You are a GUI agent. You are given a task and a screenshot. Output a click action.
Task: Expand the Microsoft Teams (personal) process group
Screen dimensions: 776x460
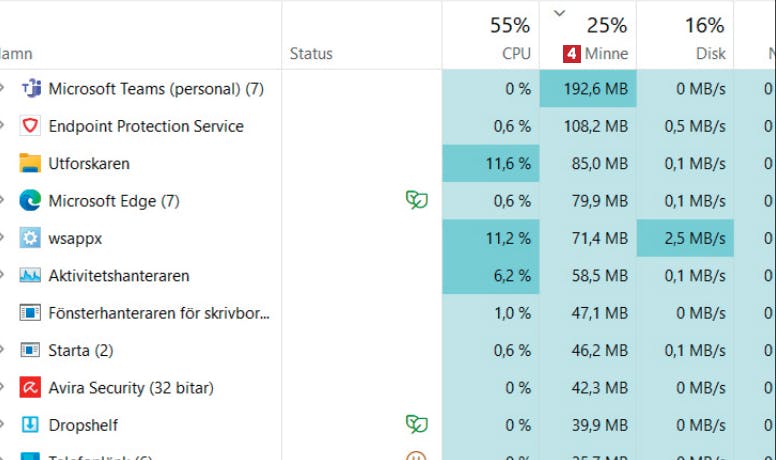click(2, 89)
